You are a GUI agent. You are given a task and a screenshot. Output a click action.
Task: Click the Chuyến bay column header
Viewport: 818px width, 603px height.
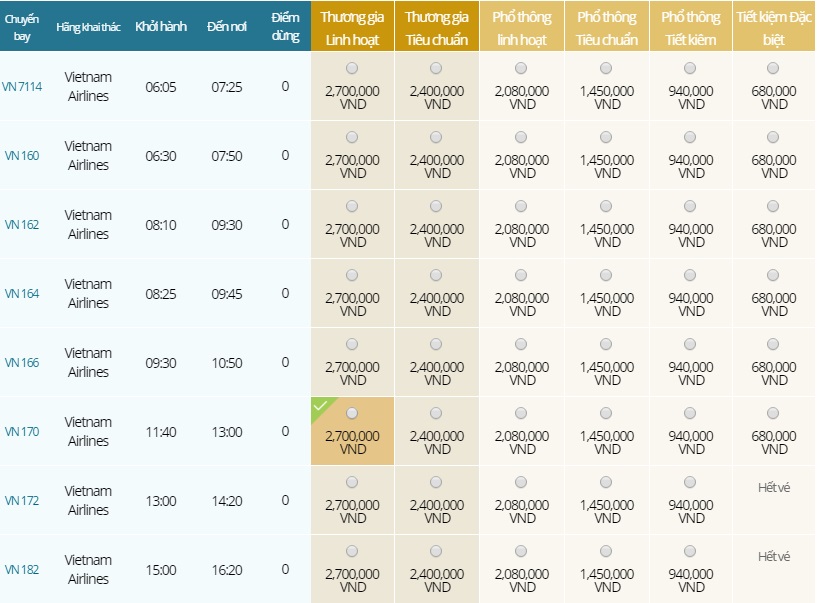[22, 27]
